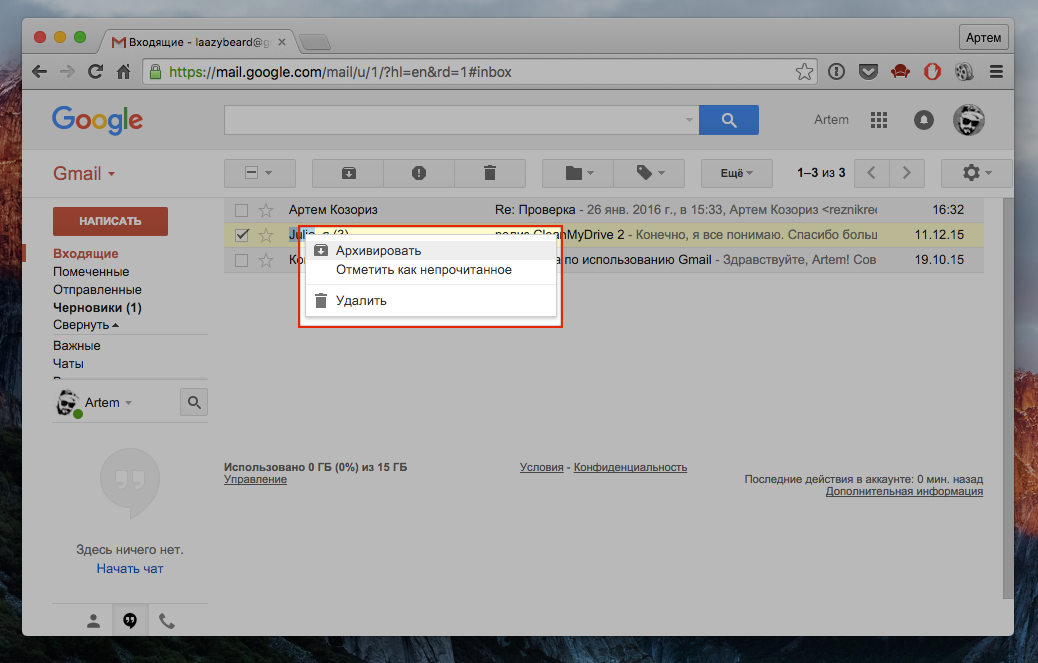
Task: Select Удалить from the context menu
Action: [x=361, y=300]
